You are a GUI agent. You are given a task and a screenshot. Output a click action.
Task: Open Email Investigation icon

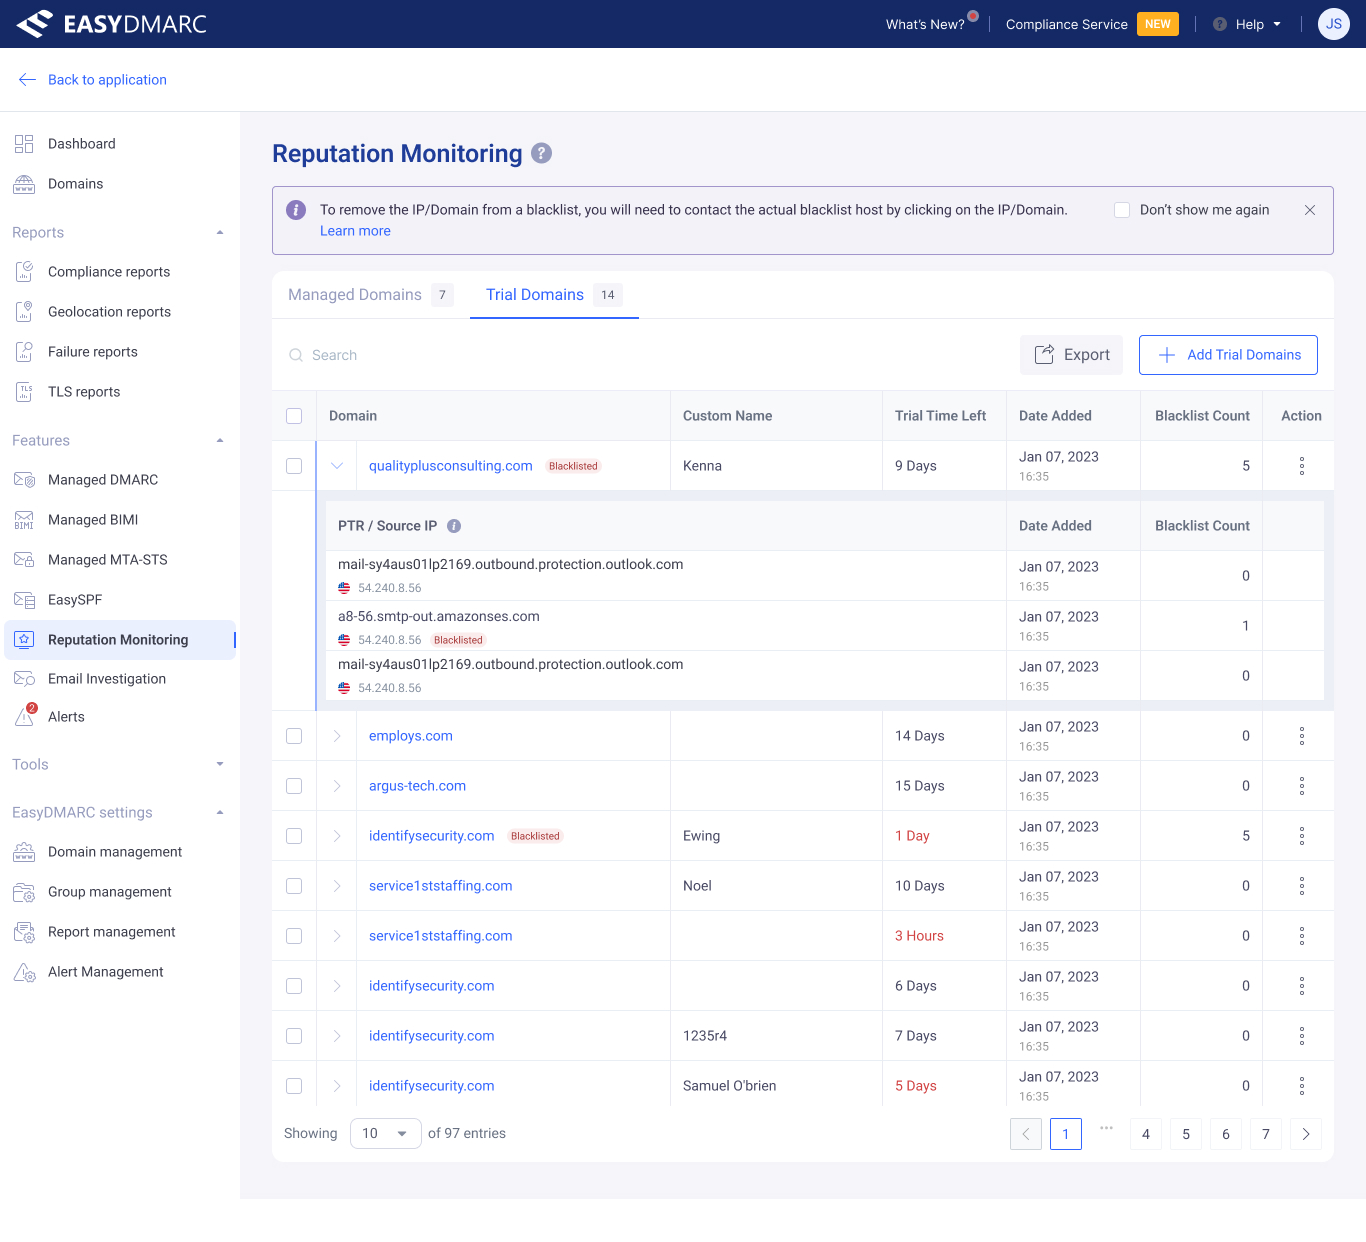24,679
